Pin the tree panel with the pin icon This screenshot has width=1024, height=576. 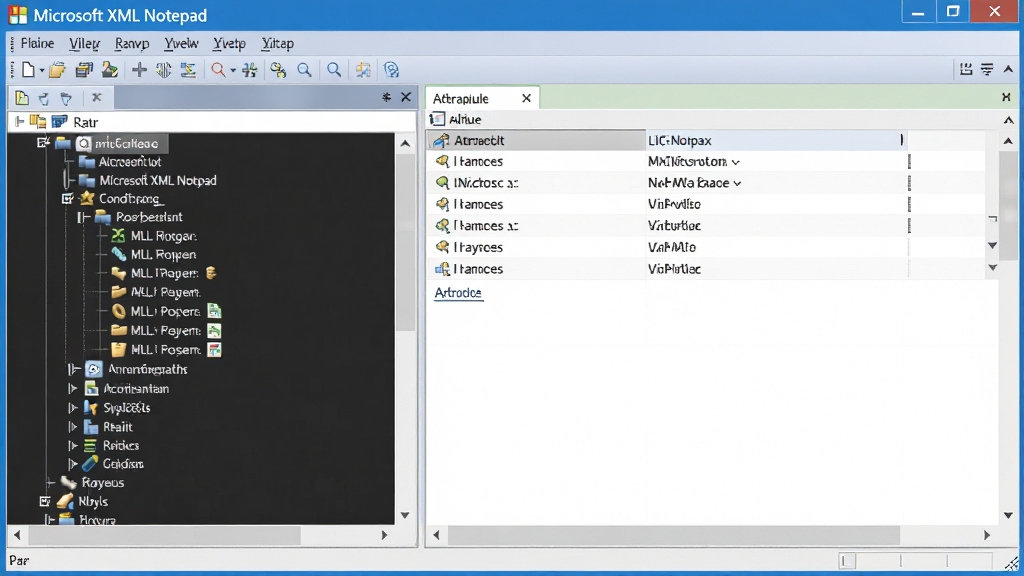pos(387,97)
